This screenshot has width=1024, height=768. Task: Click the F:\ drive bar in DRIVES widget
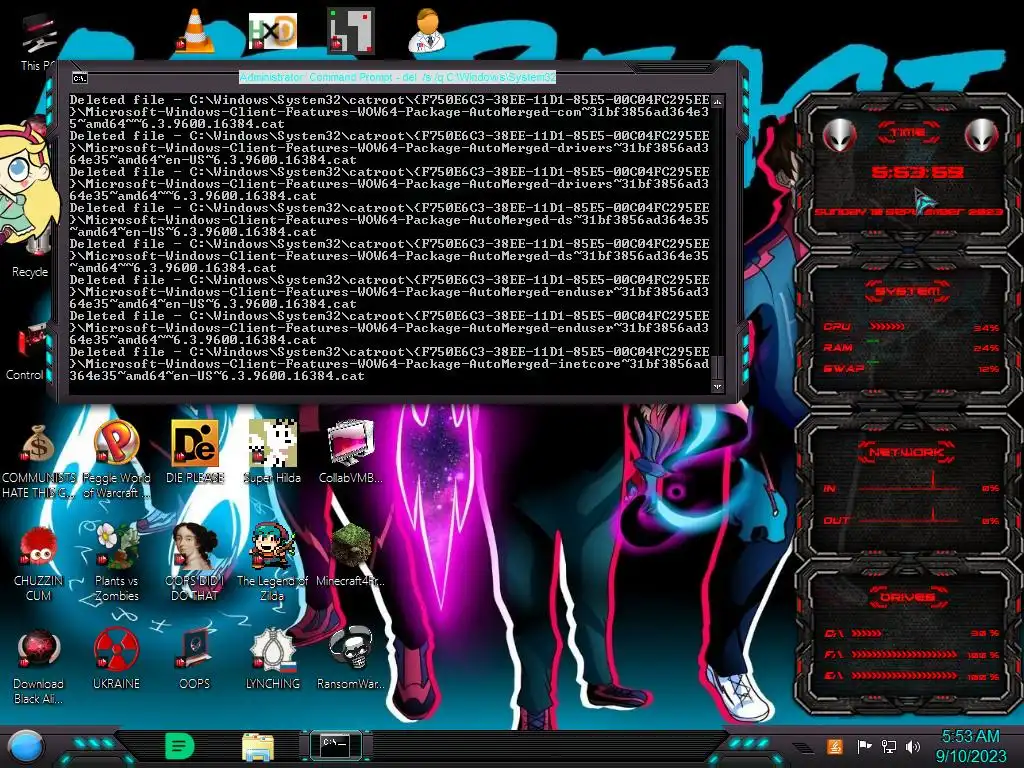coord(905,654)
